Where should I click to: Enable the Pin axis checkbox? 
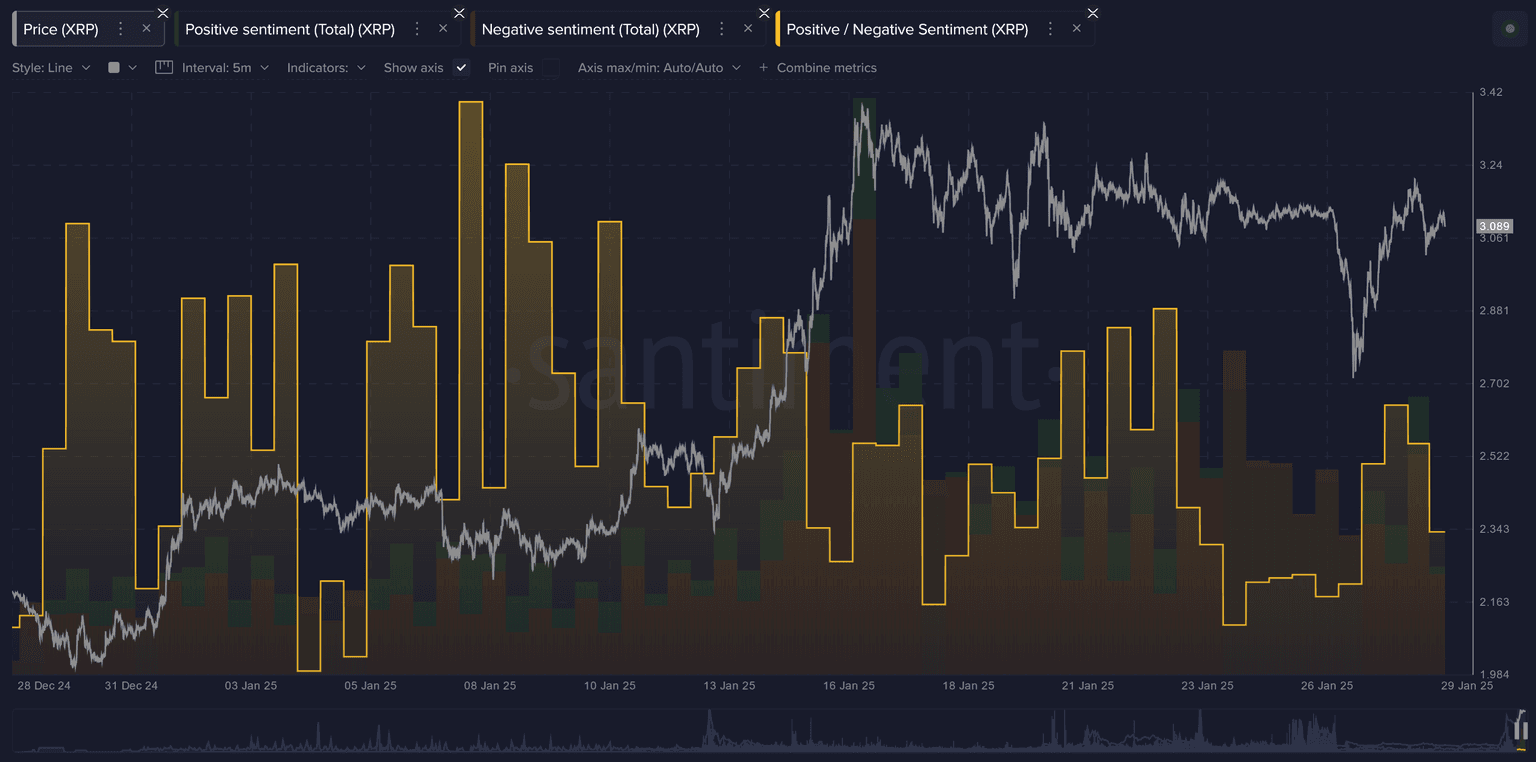tap(549, 68)
